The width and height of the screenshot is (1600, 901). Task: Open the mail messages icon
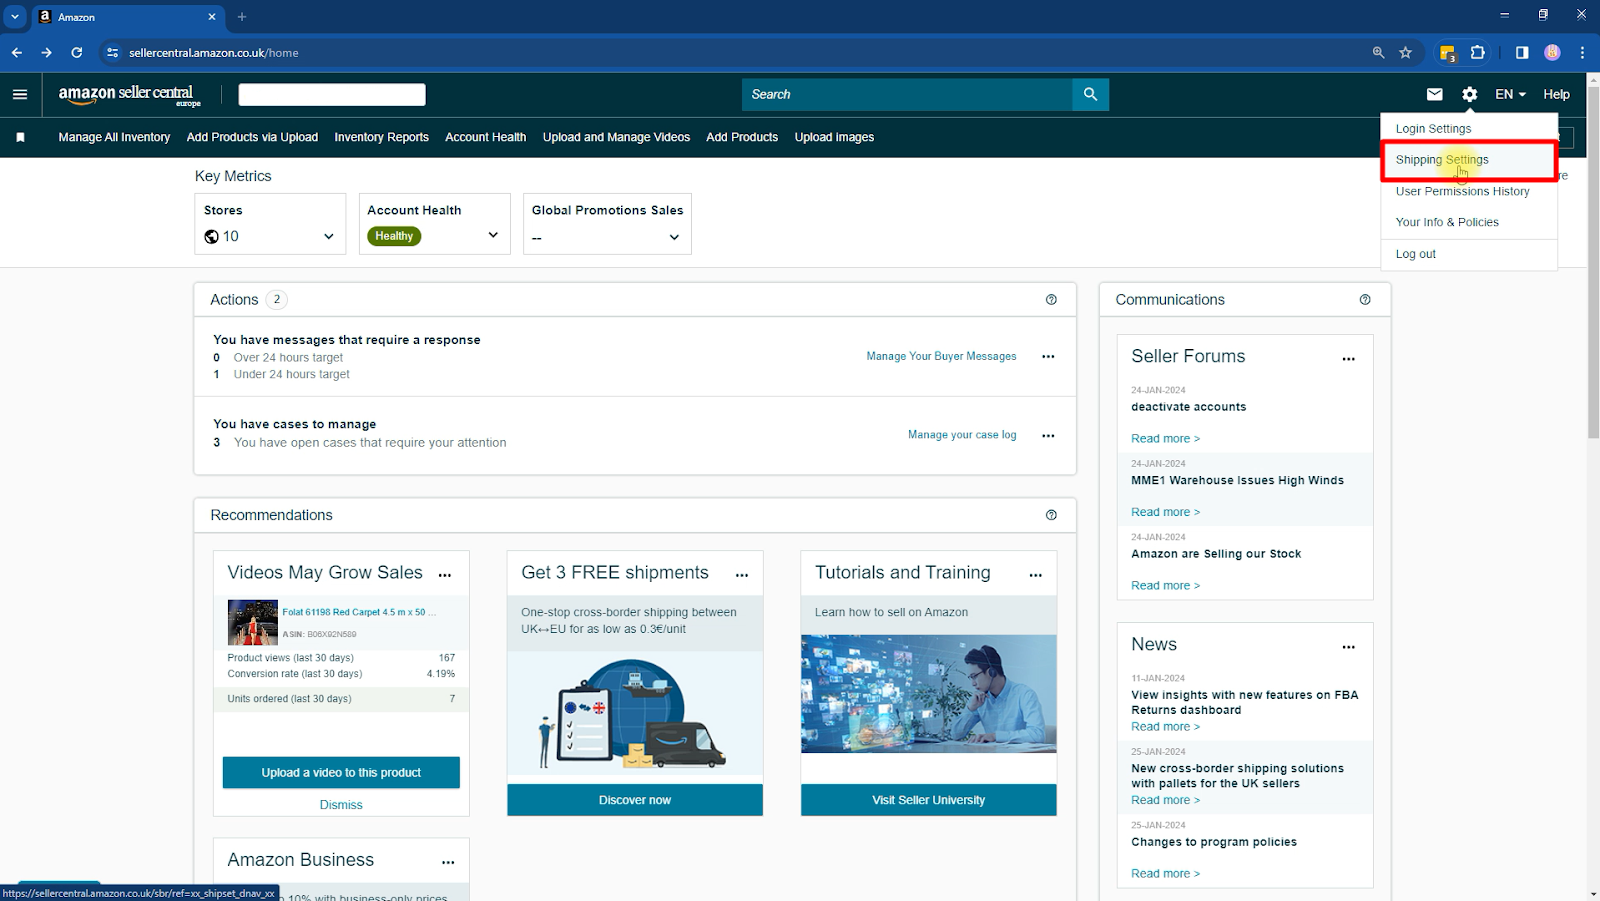tap(1434, 94)
